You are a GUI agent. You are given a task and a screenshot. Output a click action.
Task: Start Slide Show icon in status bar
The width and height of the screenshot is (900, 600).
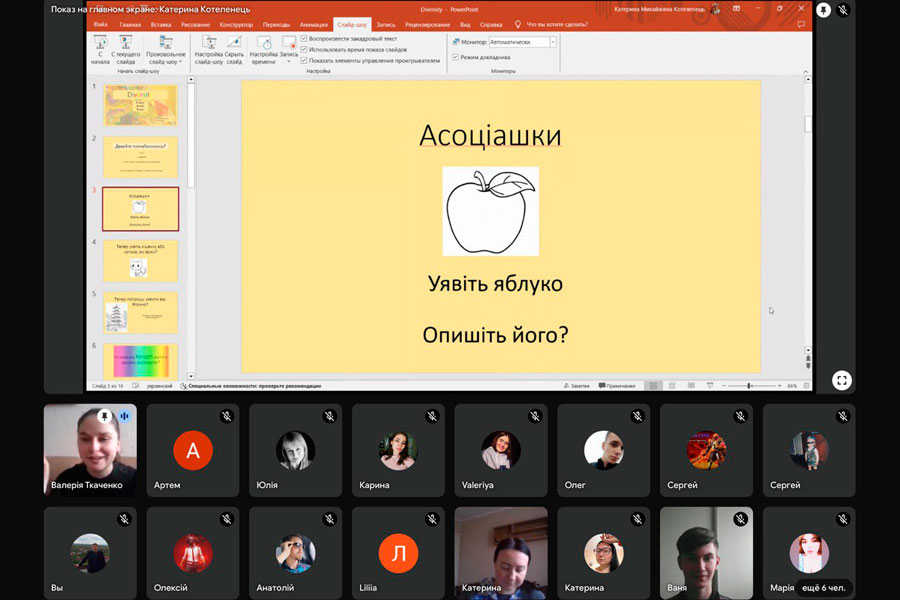point(710,386)
